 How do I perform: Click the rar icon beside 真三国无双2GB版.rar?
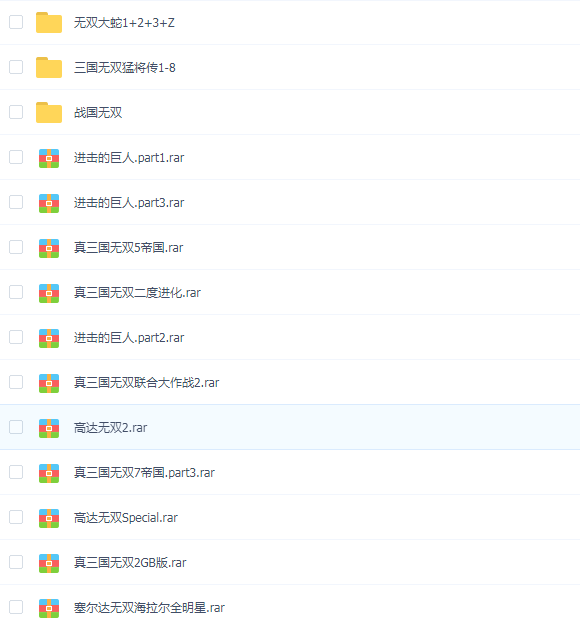coord(49,563)
